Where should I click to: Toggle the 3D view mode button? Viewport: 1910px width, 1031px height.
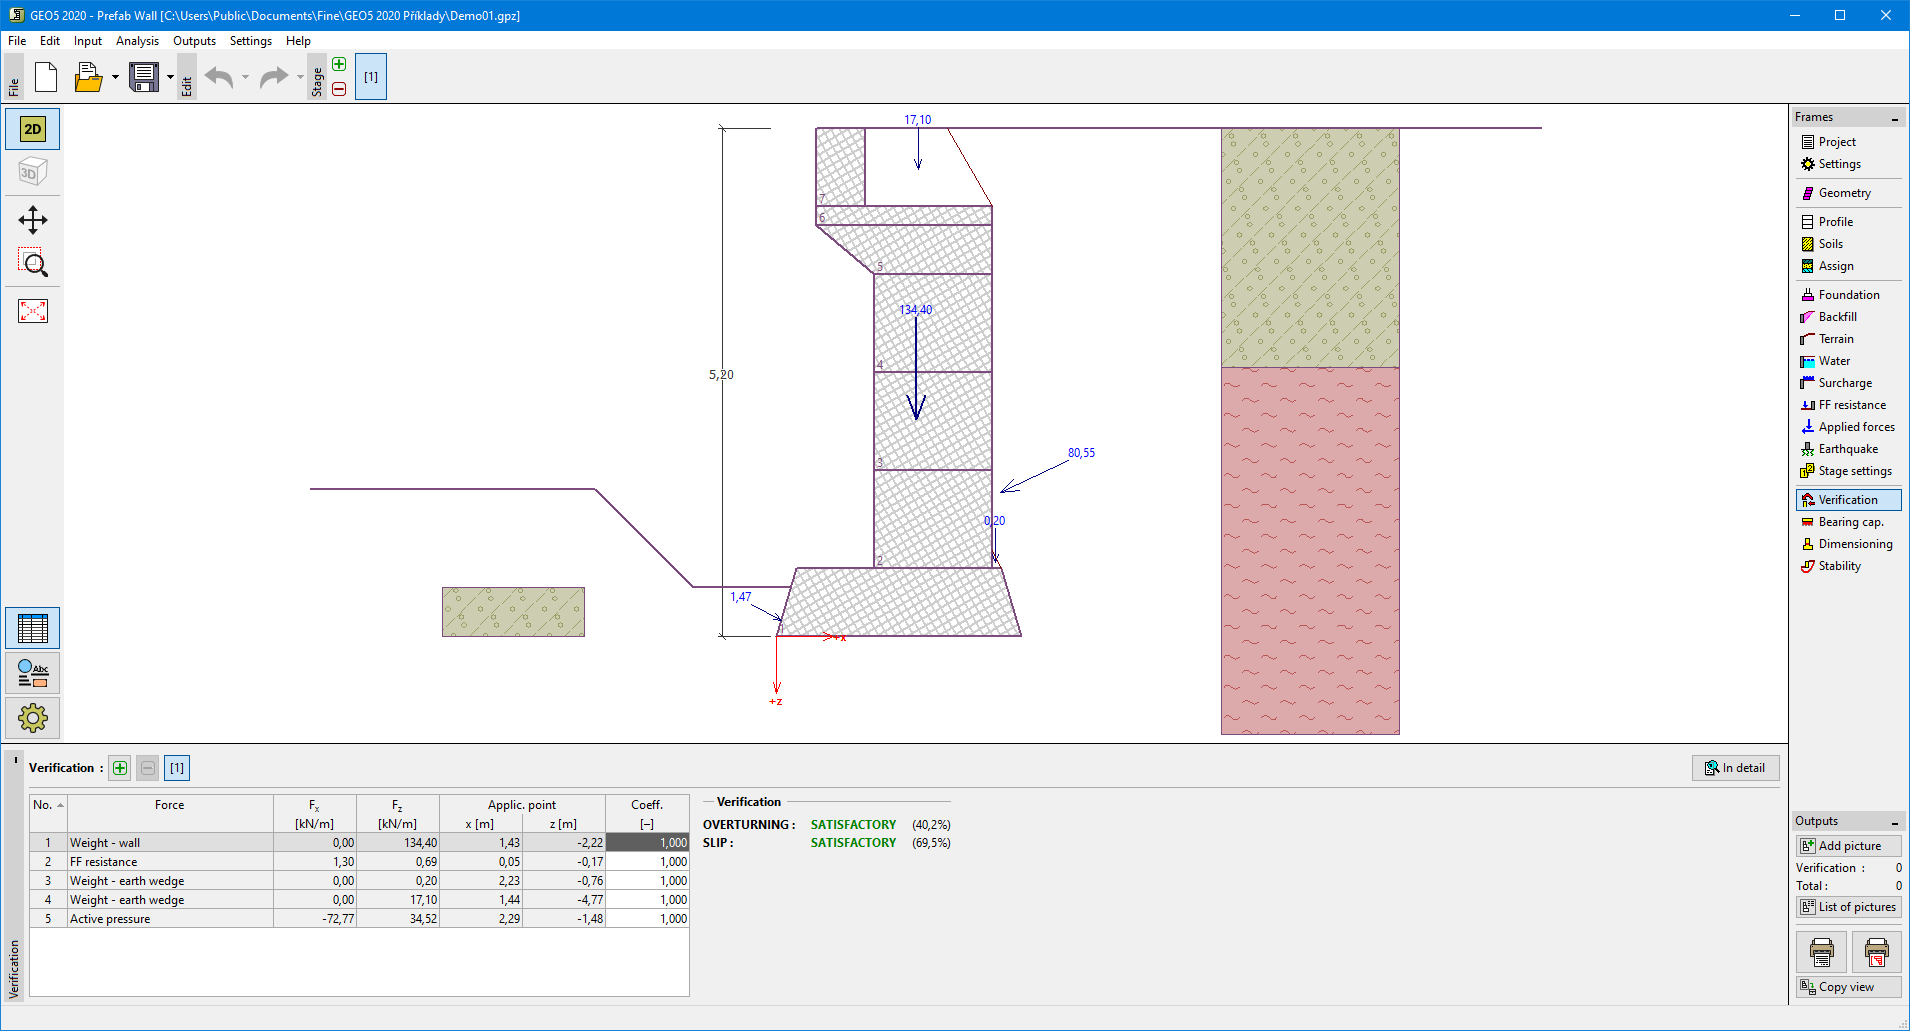point(33,172)
